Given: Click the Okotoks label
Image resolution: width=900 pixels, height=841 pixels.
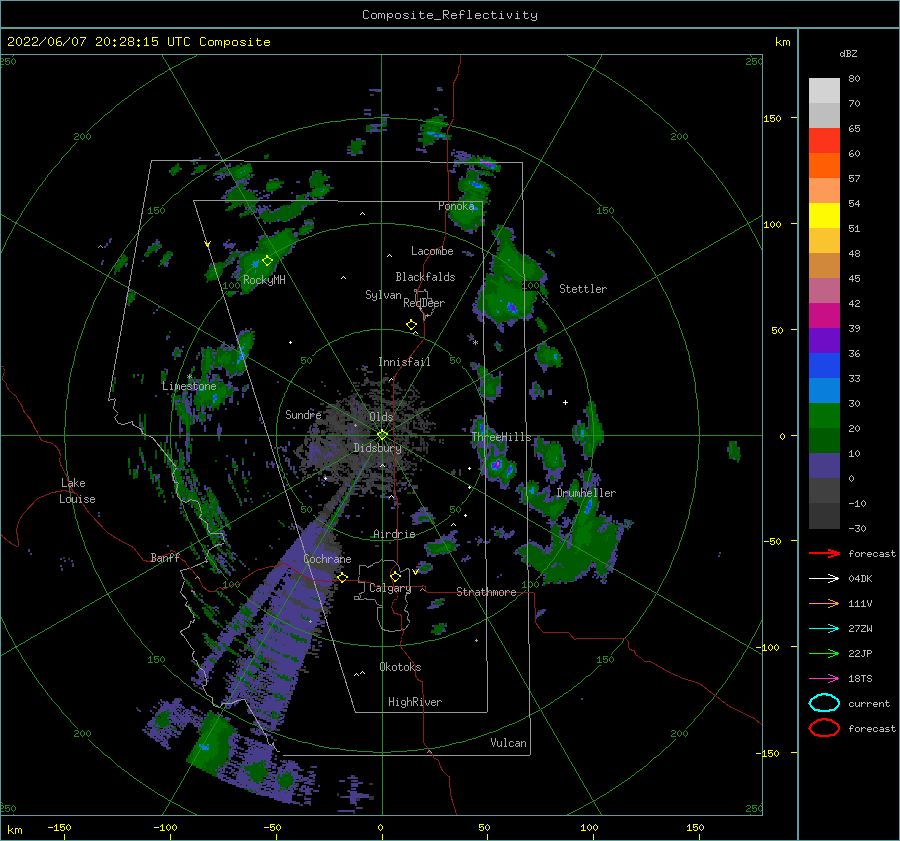Looking at the screenshot, I should [400, 667].
